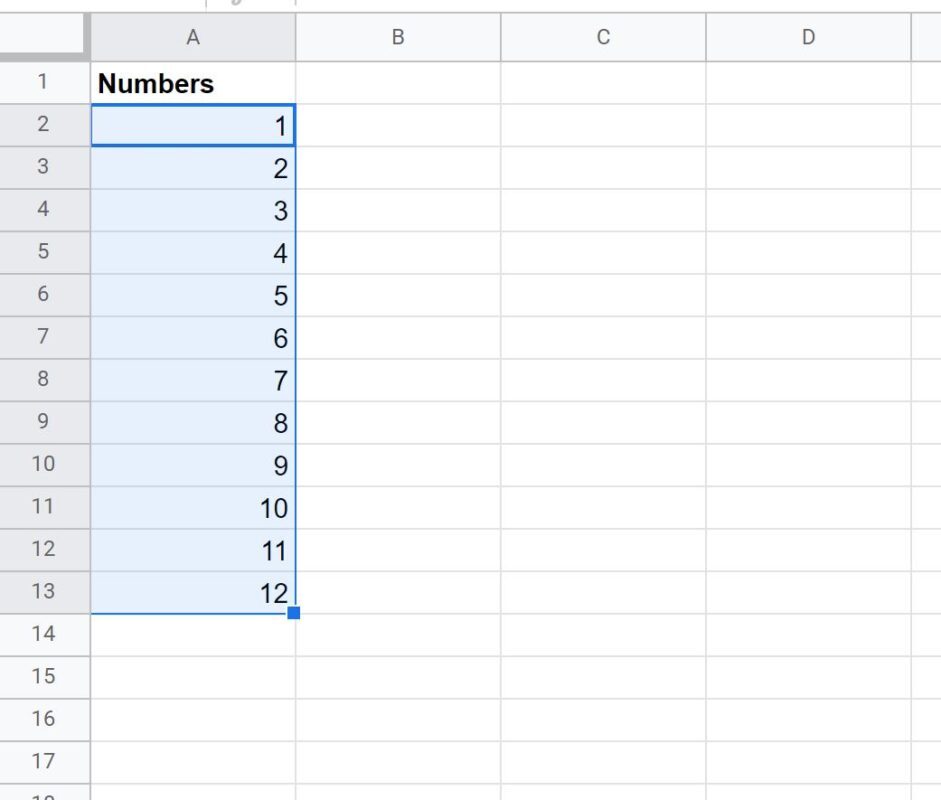This screenshot has width=941, height=800.
Task: Click empty cell B1
Action: (398, 83)
